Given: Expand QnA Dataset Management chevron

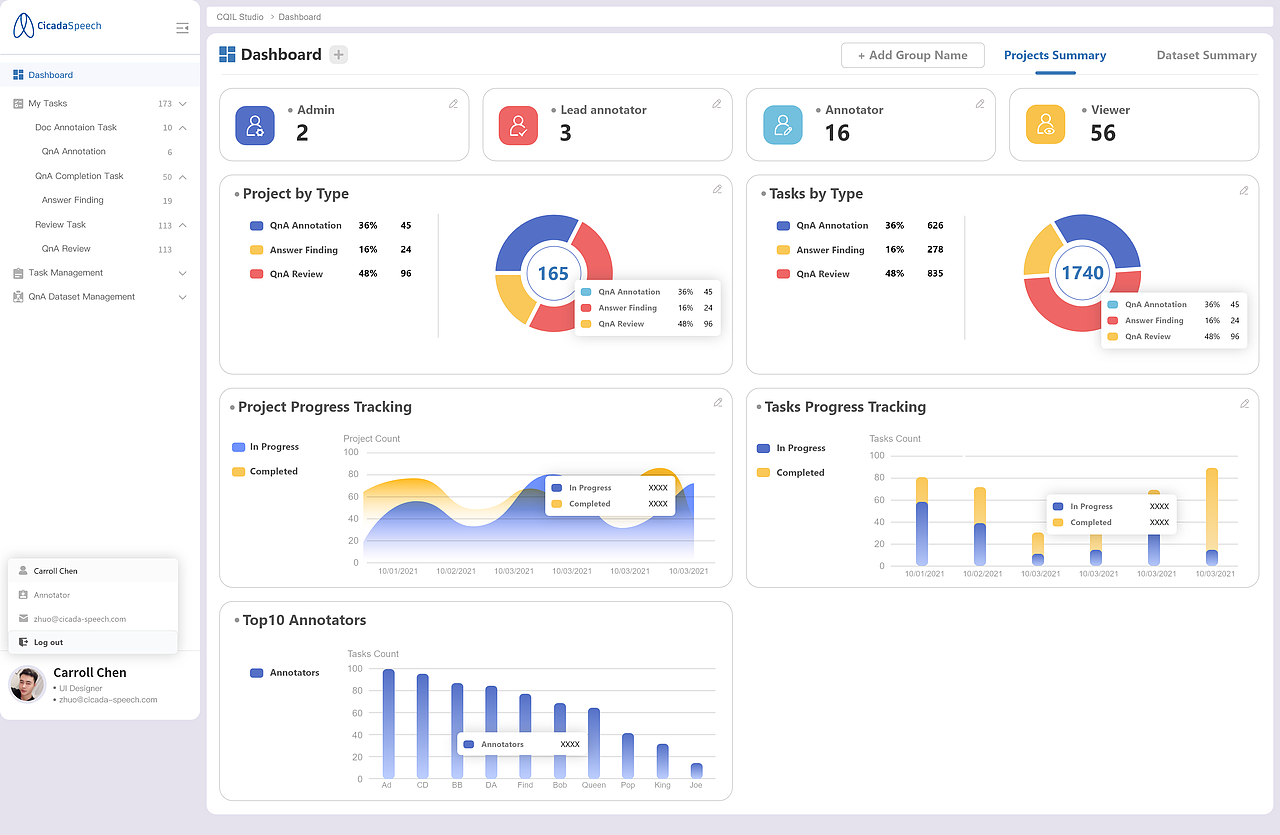Looking at the screenshot, I should pos(183,297).
